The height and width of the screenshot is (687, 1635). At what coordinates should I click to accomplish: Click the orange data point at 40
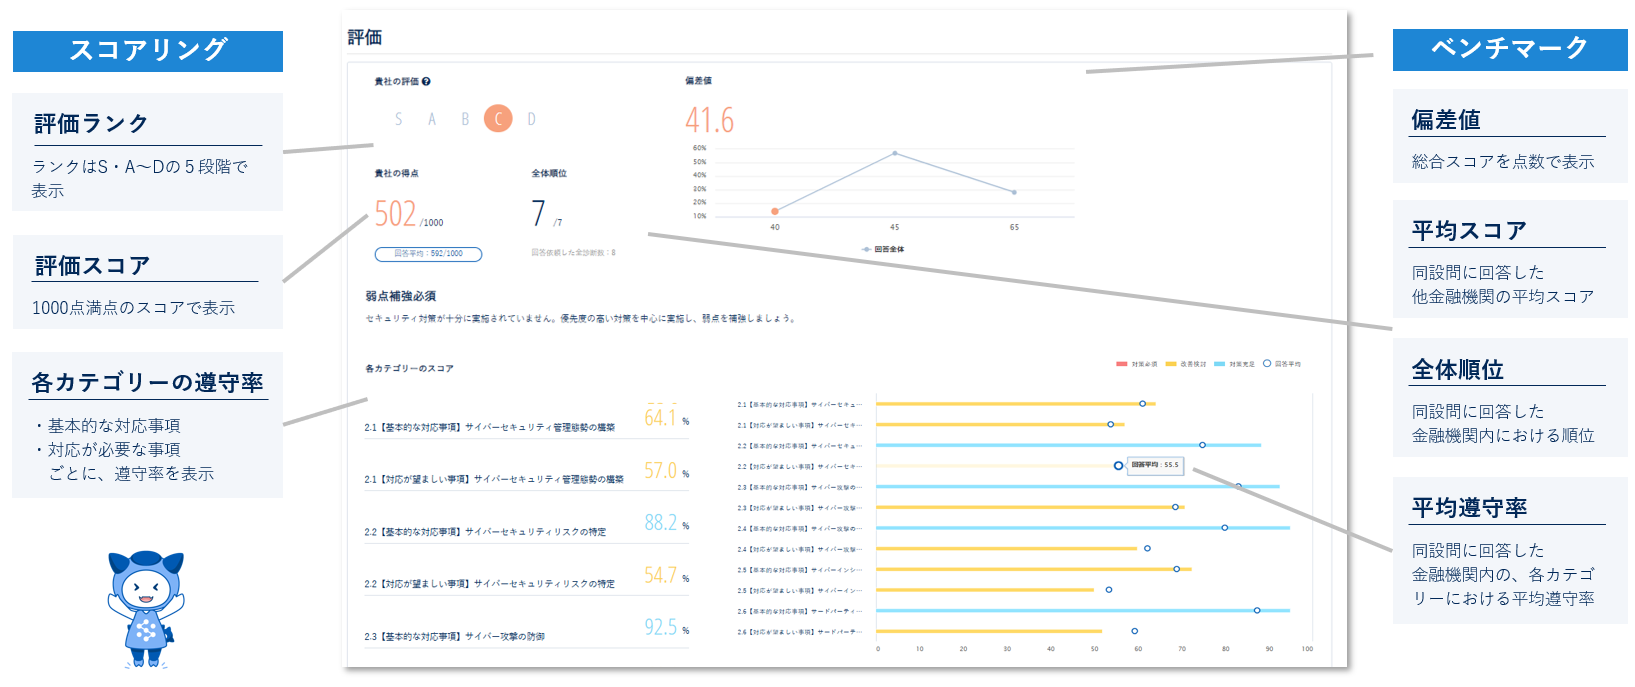pyautogui.click(x=775, y=211)
